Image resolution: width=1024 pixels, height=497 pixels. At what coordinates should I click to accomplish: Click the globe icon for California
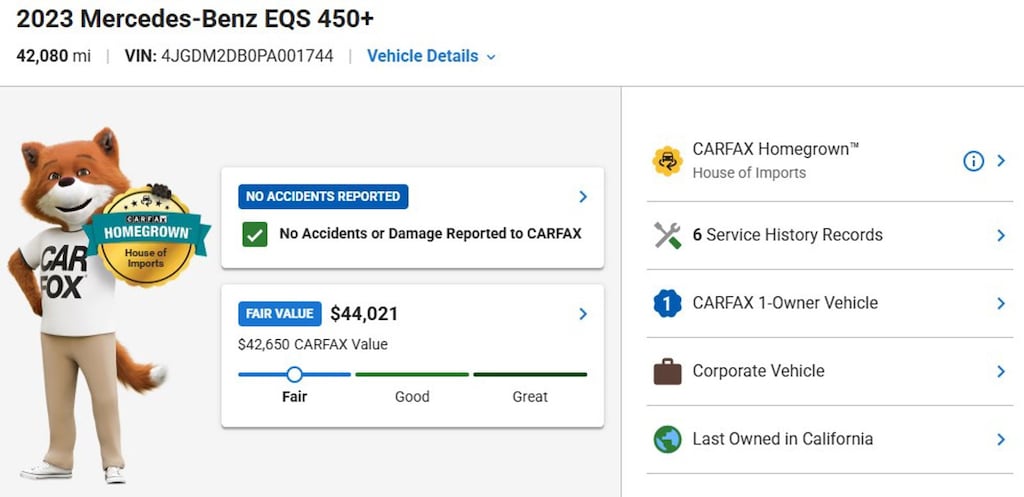pos(667,439)
